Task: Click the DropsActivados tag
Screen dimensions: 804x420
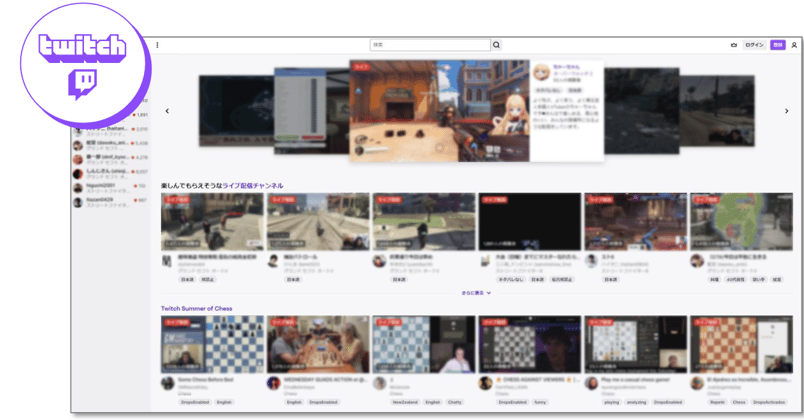Action: pyautogui.click(x=769, y=402)
